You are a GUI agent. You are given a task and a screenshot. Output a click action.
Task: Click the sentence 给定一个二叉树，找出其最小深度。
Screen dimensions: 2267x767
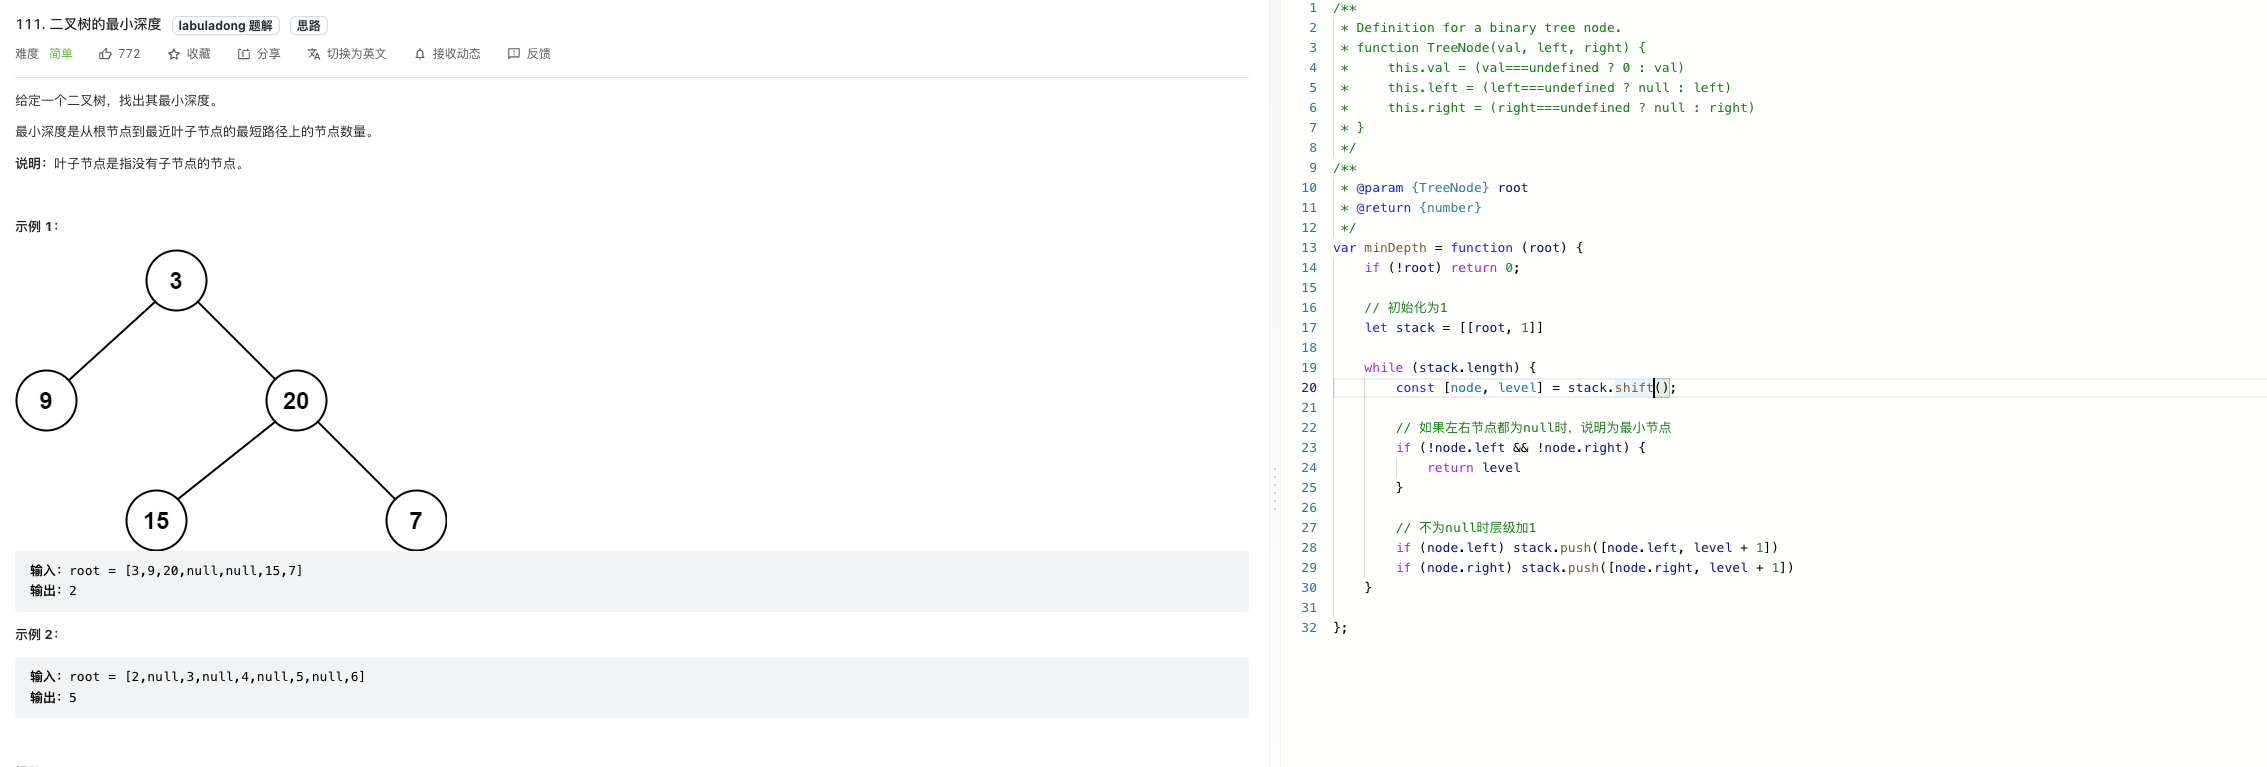click(x=119, y=101)
